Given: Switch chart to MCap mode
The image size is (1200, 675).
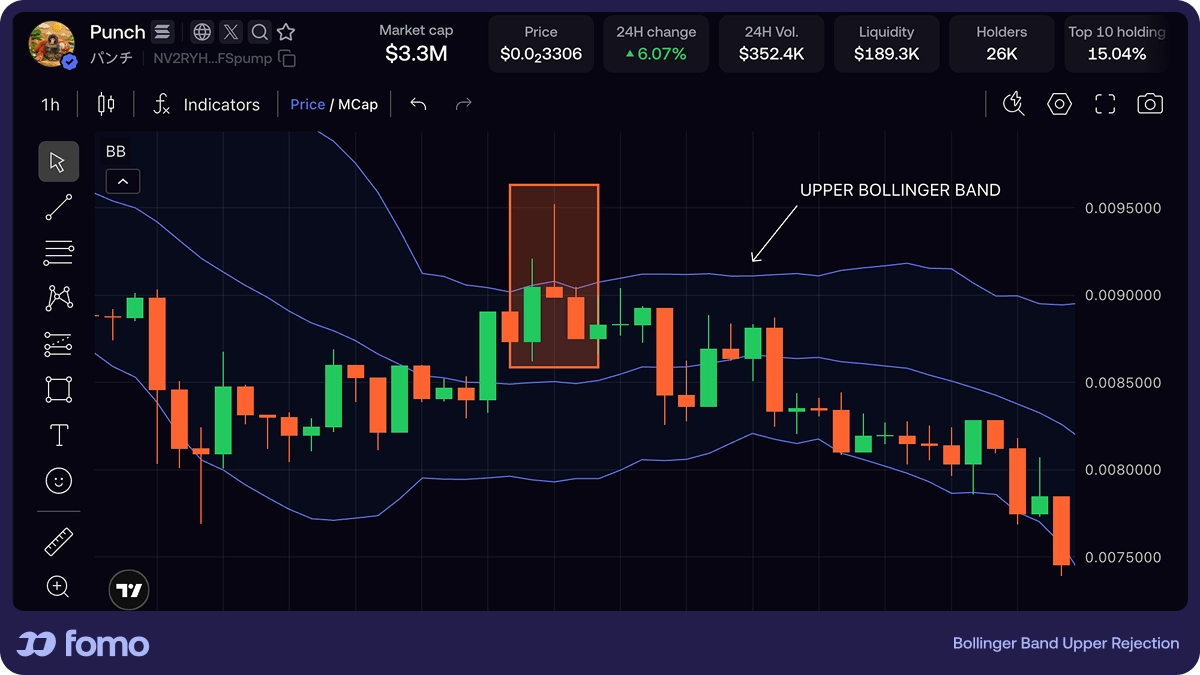Looking at the screenshot, I should point(358,104).
